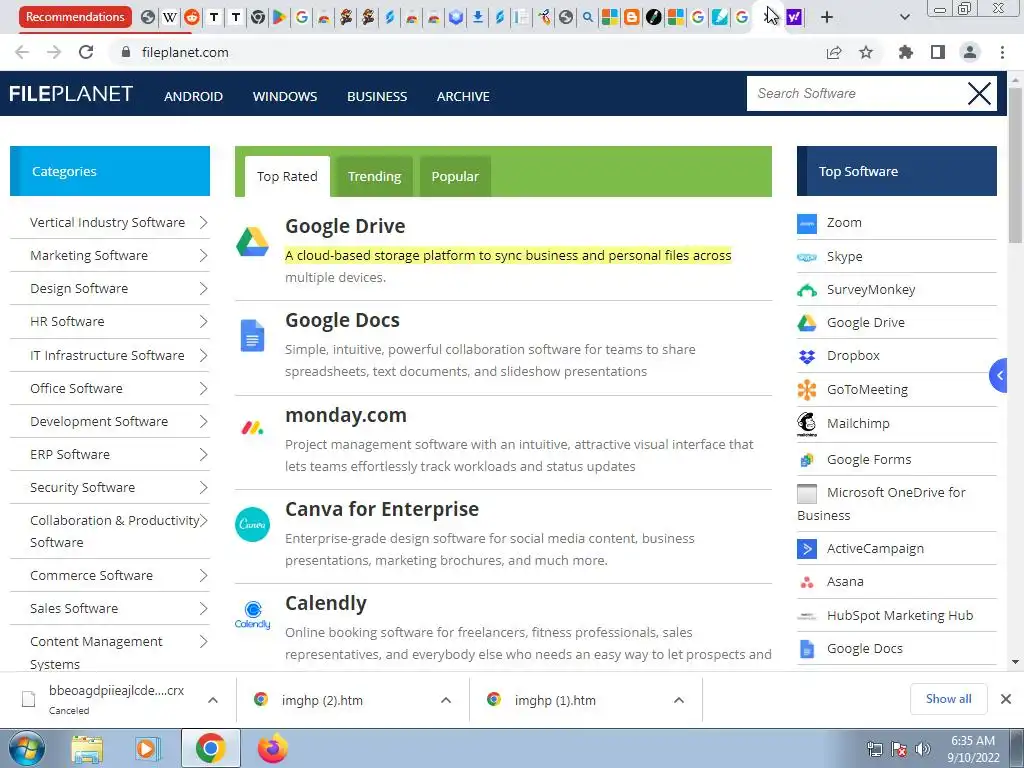This screenshot has height=768, width=1024.
Task: Open Windows Explorer from the taskbar
Action: (x=87, y=749)
